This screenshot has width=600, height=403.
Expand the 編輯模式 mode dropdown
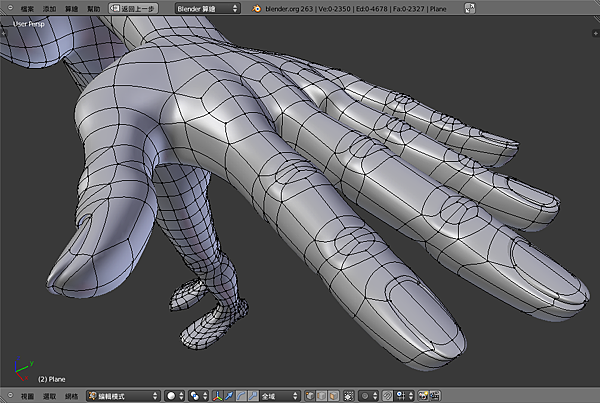pos(122,396)
